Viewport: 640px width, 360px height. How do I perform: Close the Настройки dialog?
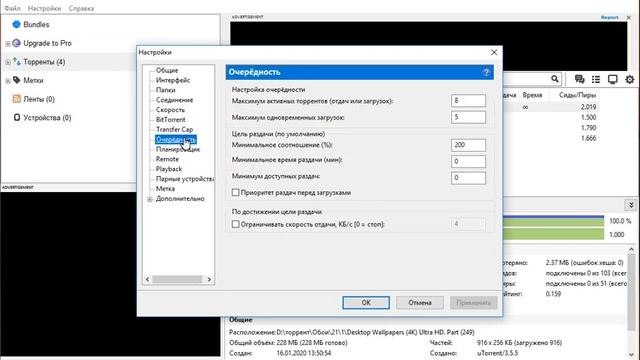[494, 52]
